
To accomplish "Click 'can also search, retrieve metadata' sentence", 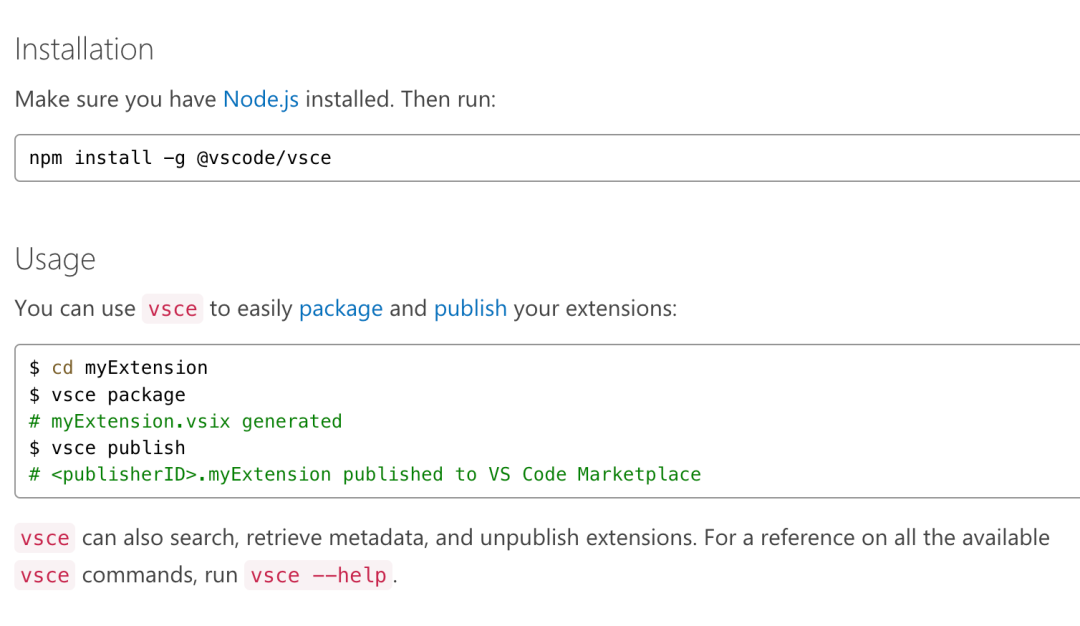I will (x=565, y=538).
